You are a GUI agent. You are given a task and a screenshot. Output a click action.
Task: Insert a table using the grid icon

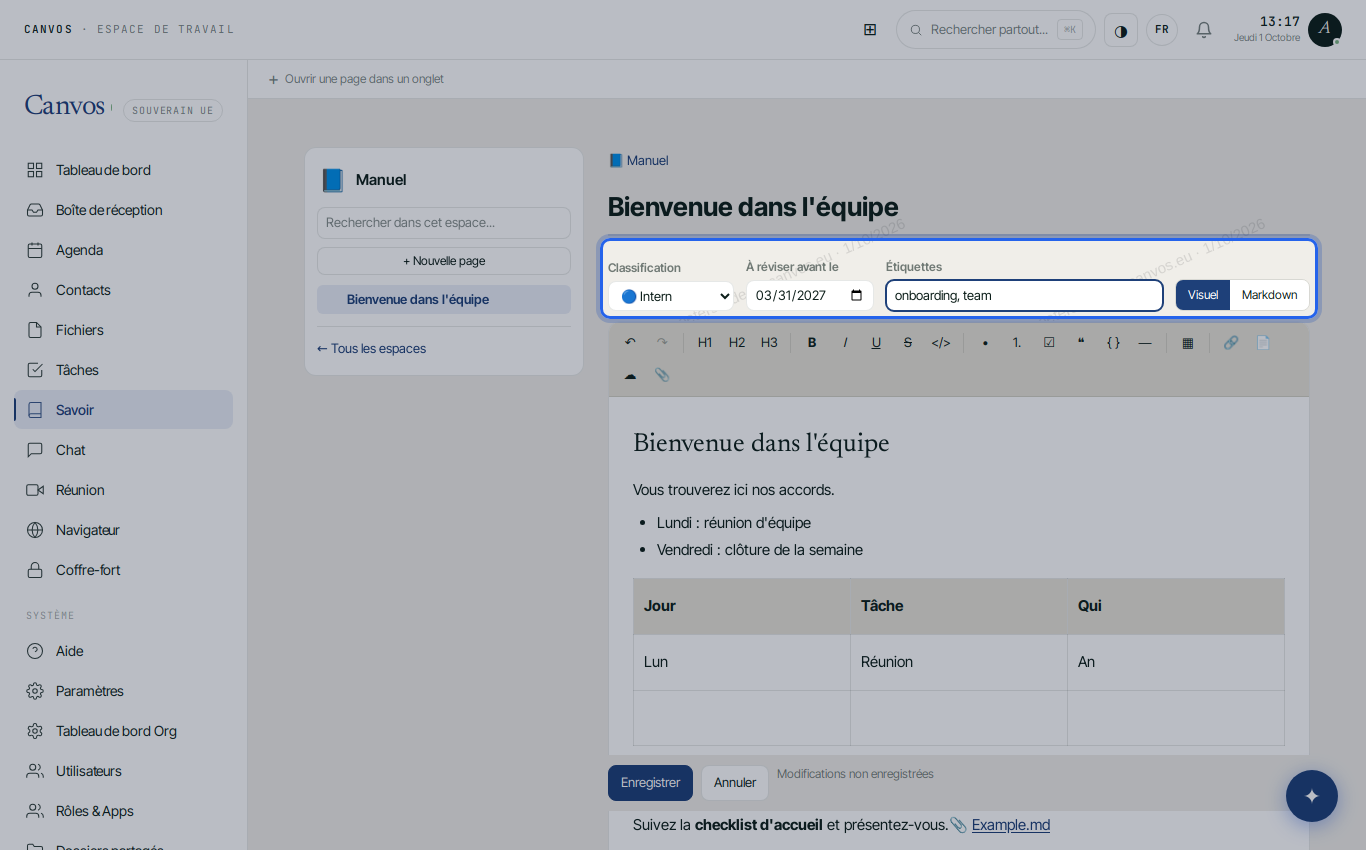pos(1187,342)
